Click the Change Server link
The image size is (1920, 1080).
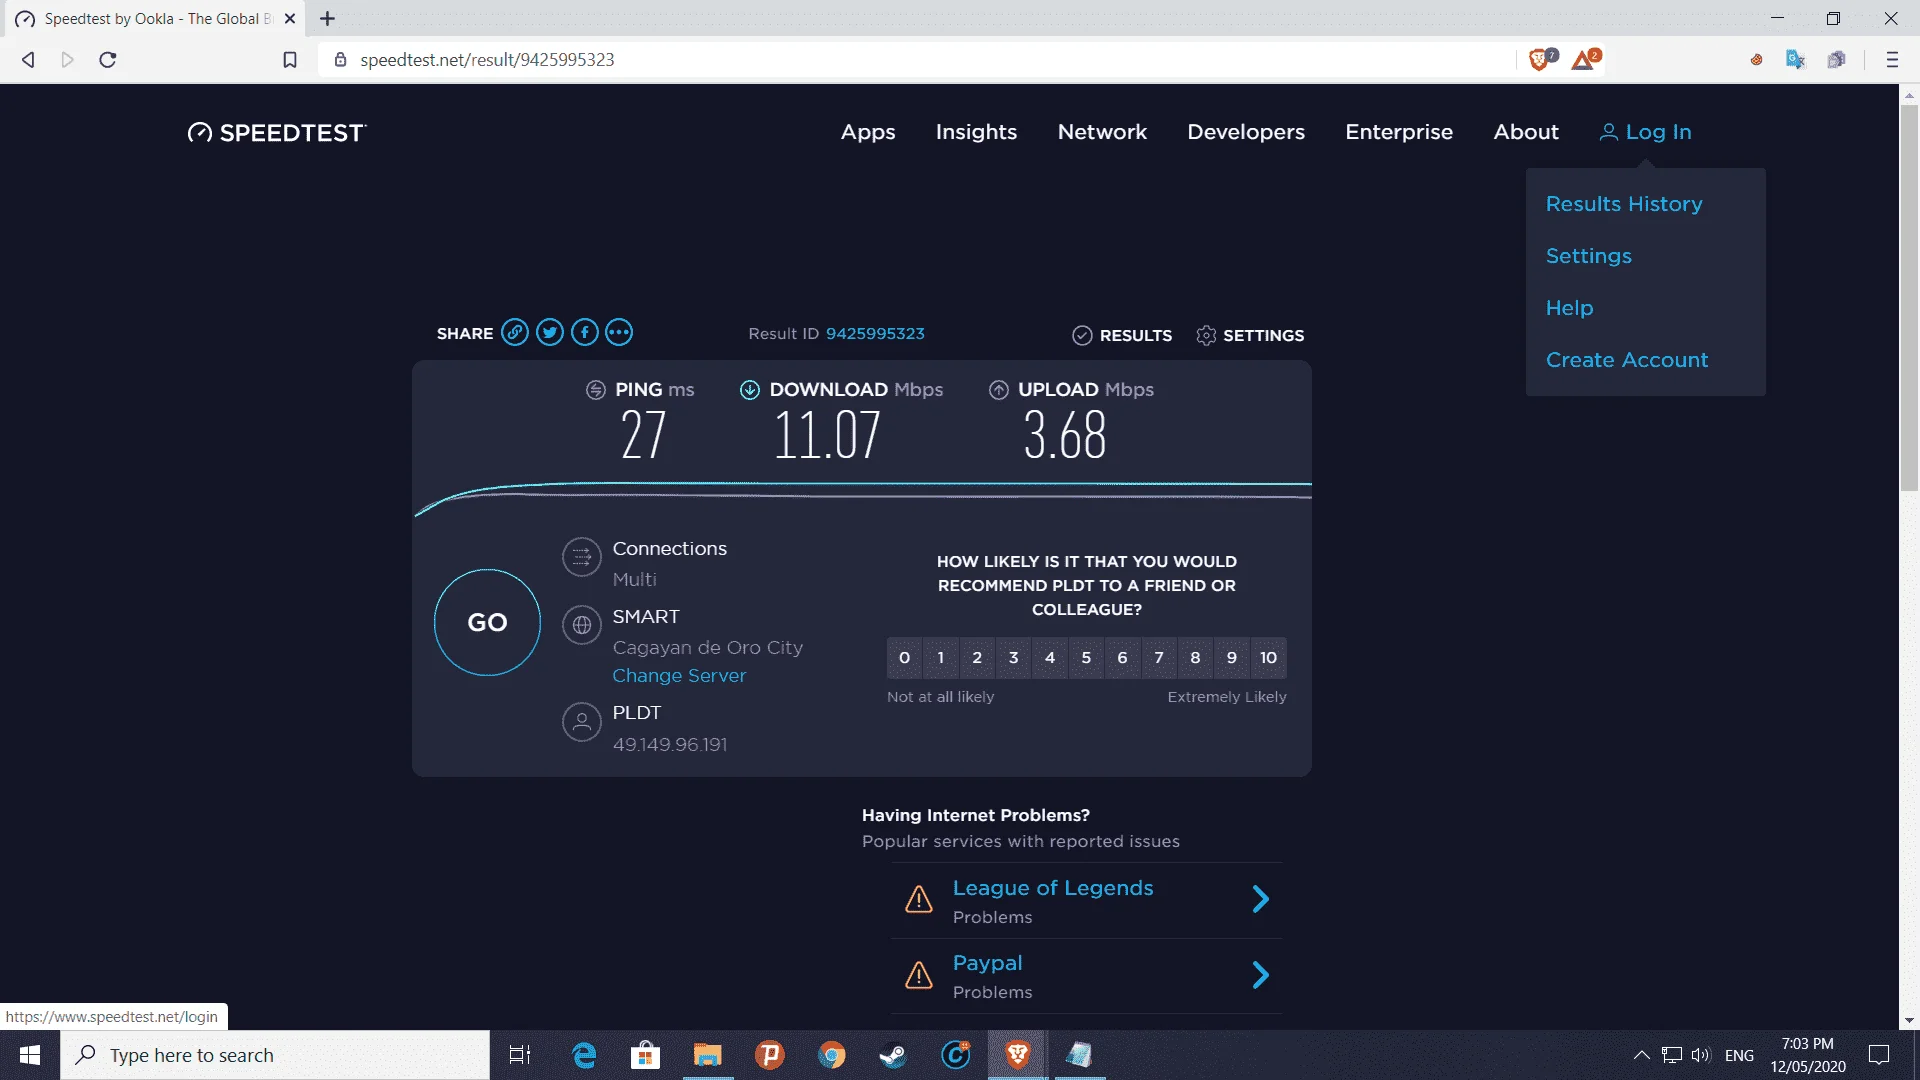679,676
